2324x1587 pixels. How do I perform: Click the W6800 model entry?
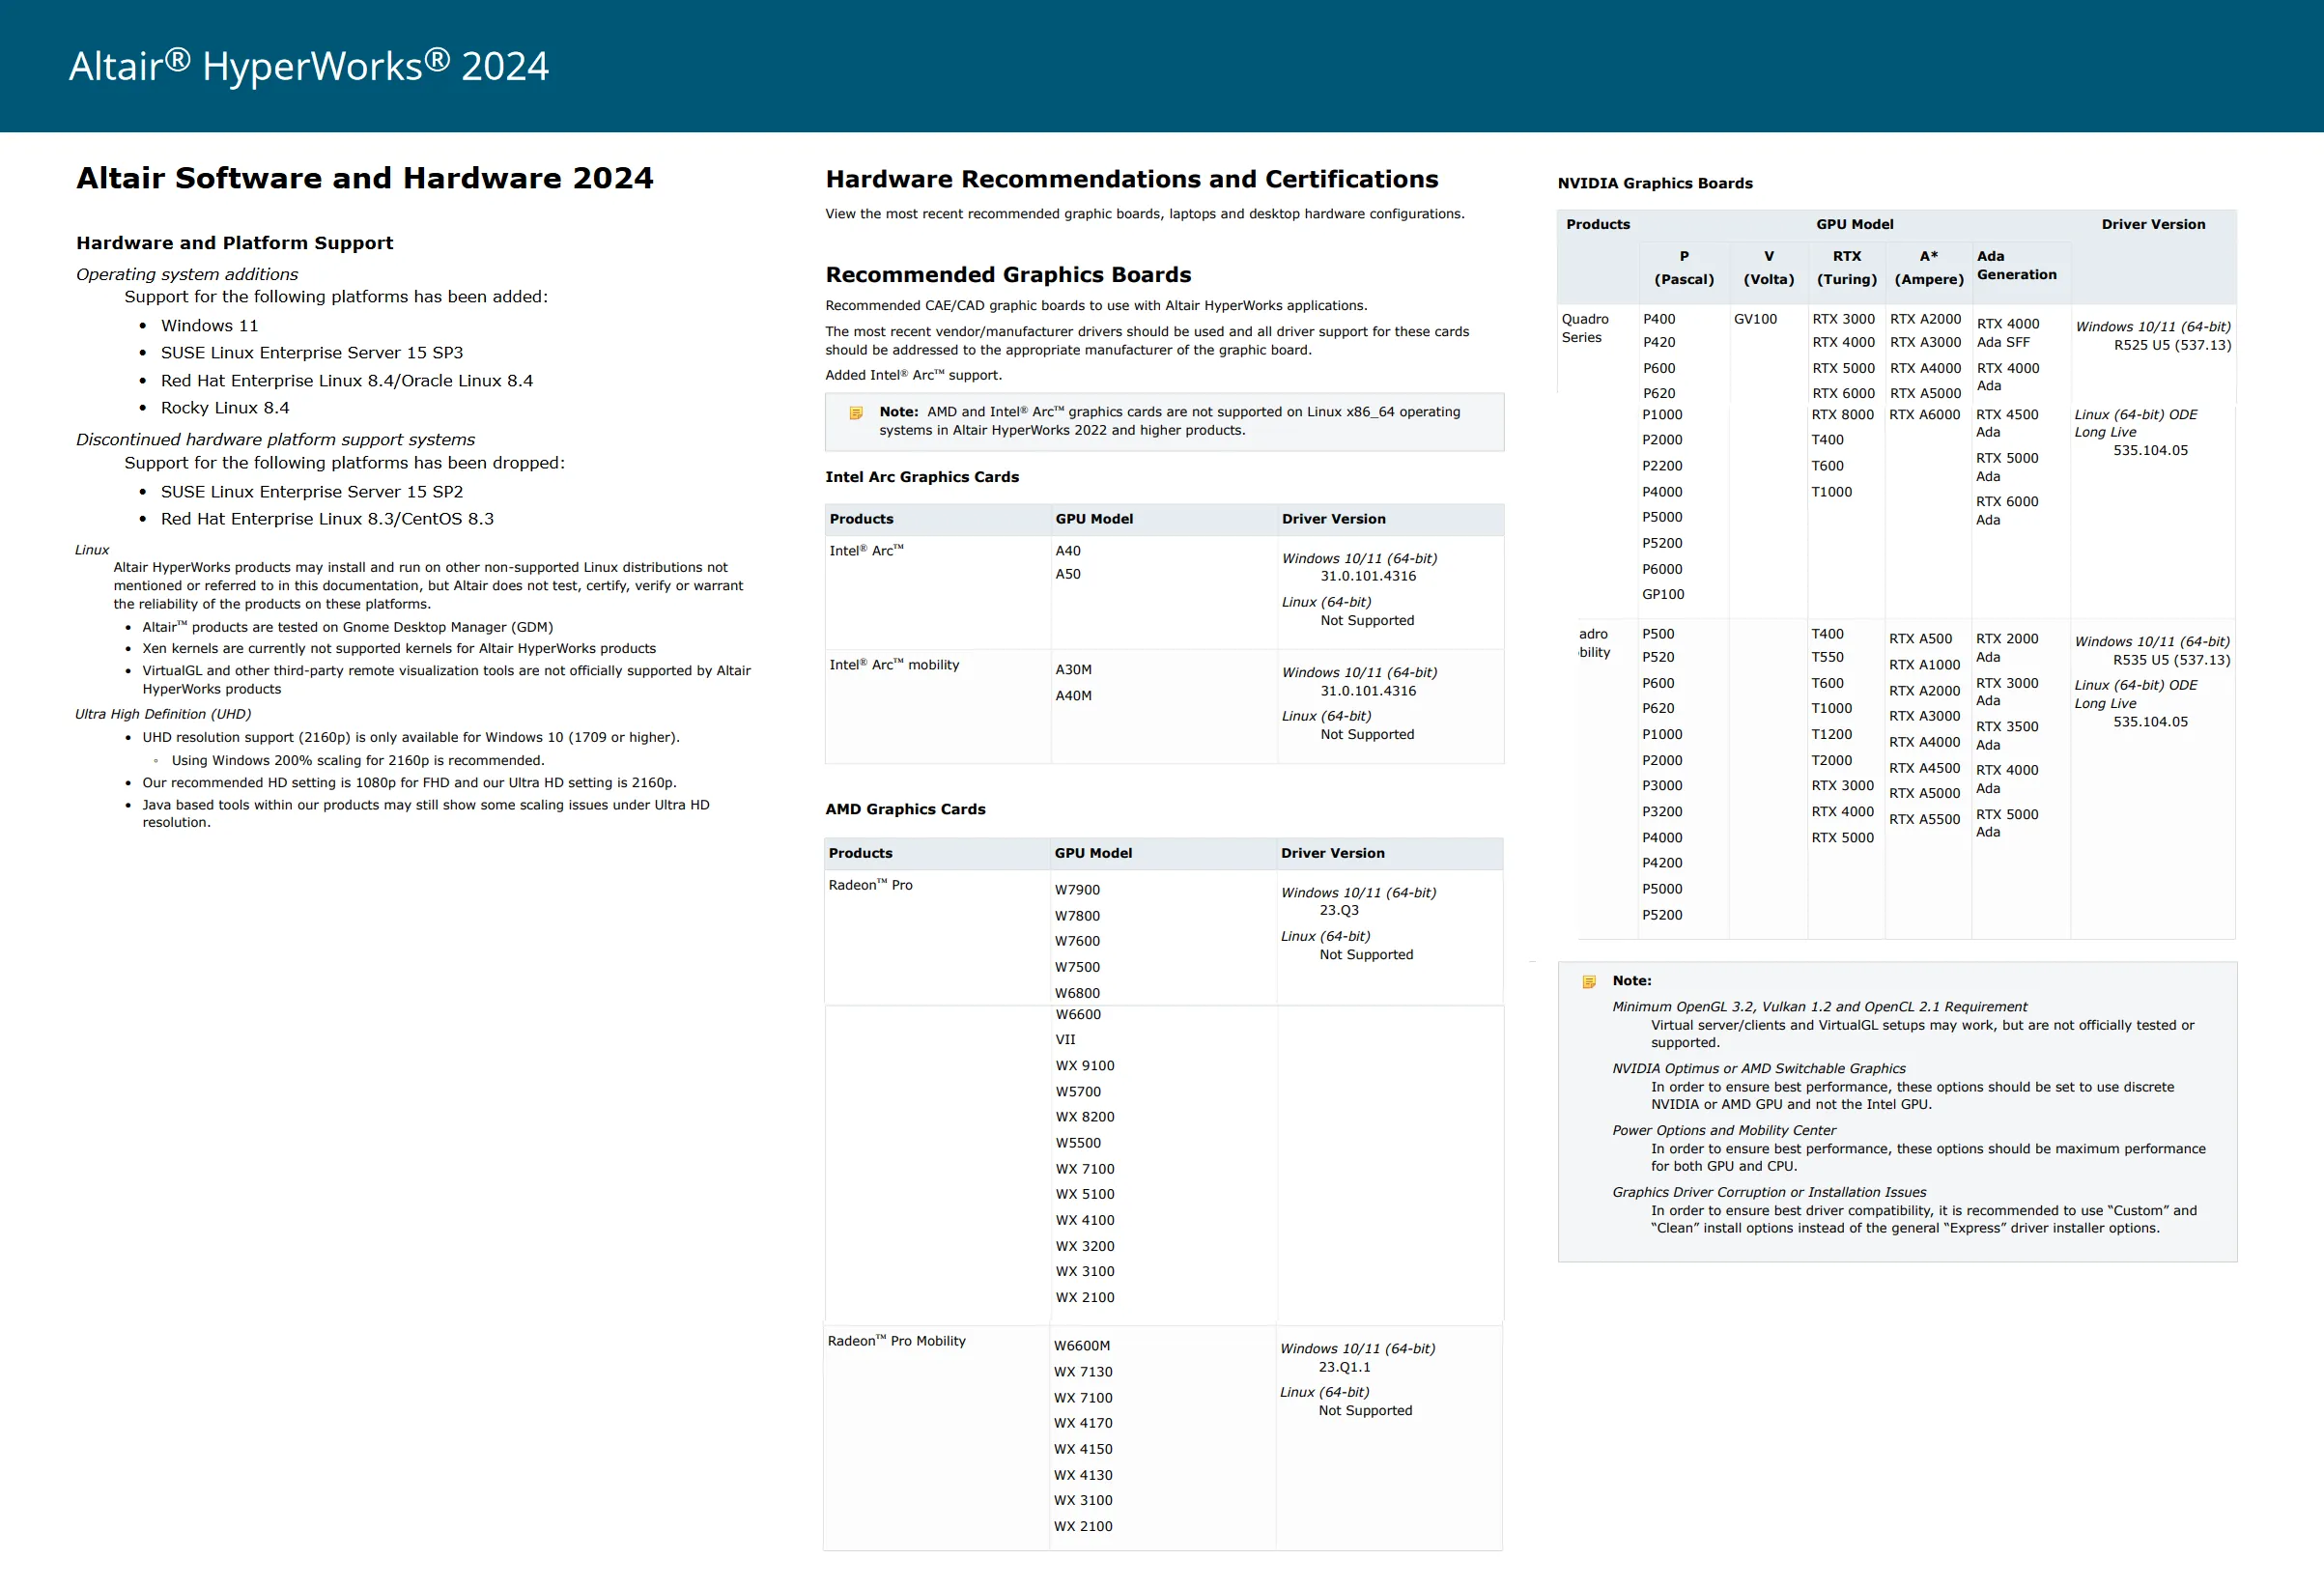click(x=1077, y=993)
